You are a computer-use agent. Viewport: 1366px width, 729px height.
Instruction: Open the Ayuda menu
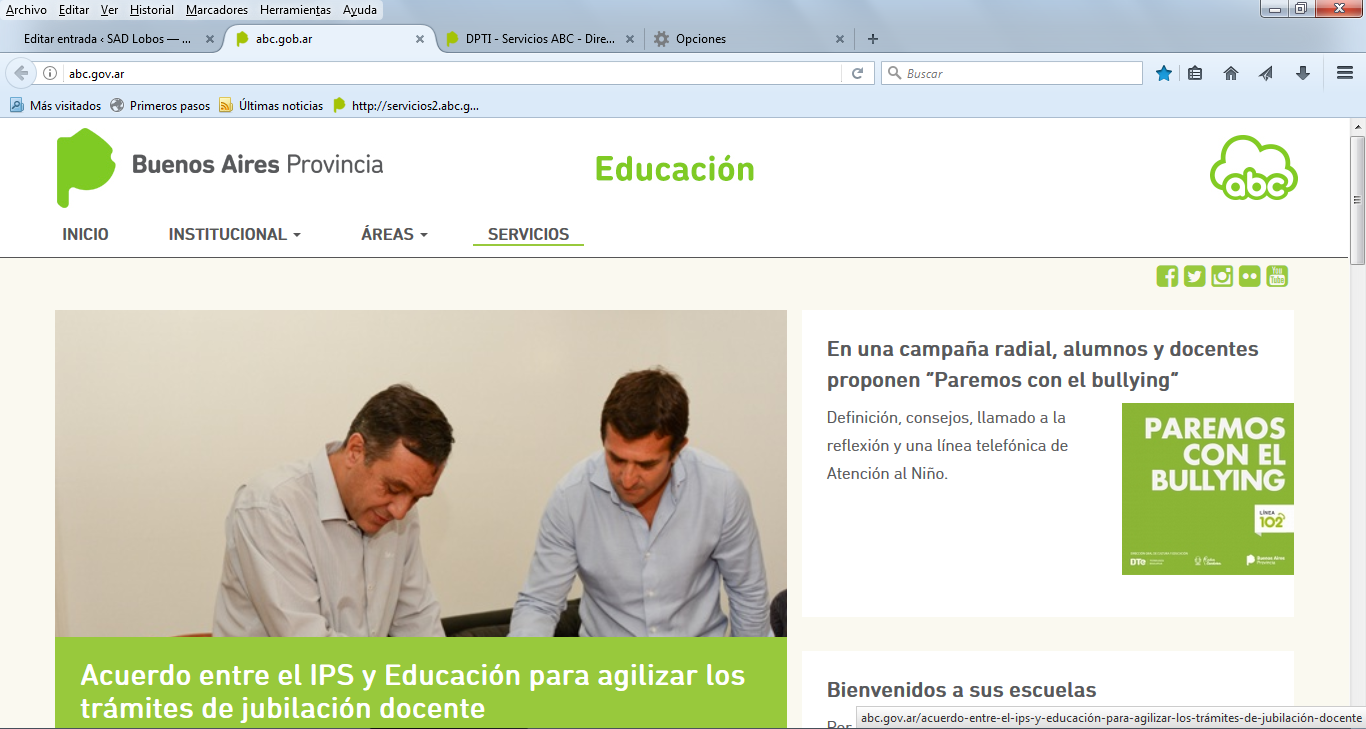pyautogui.click(x=360, y=9)
